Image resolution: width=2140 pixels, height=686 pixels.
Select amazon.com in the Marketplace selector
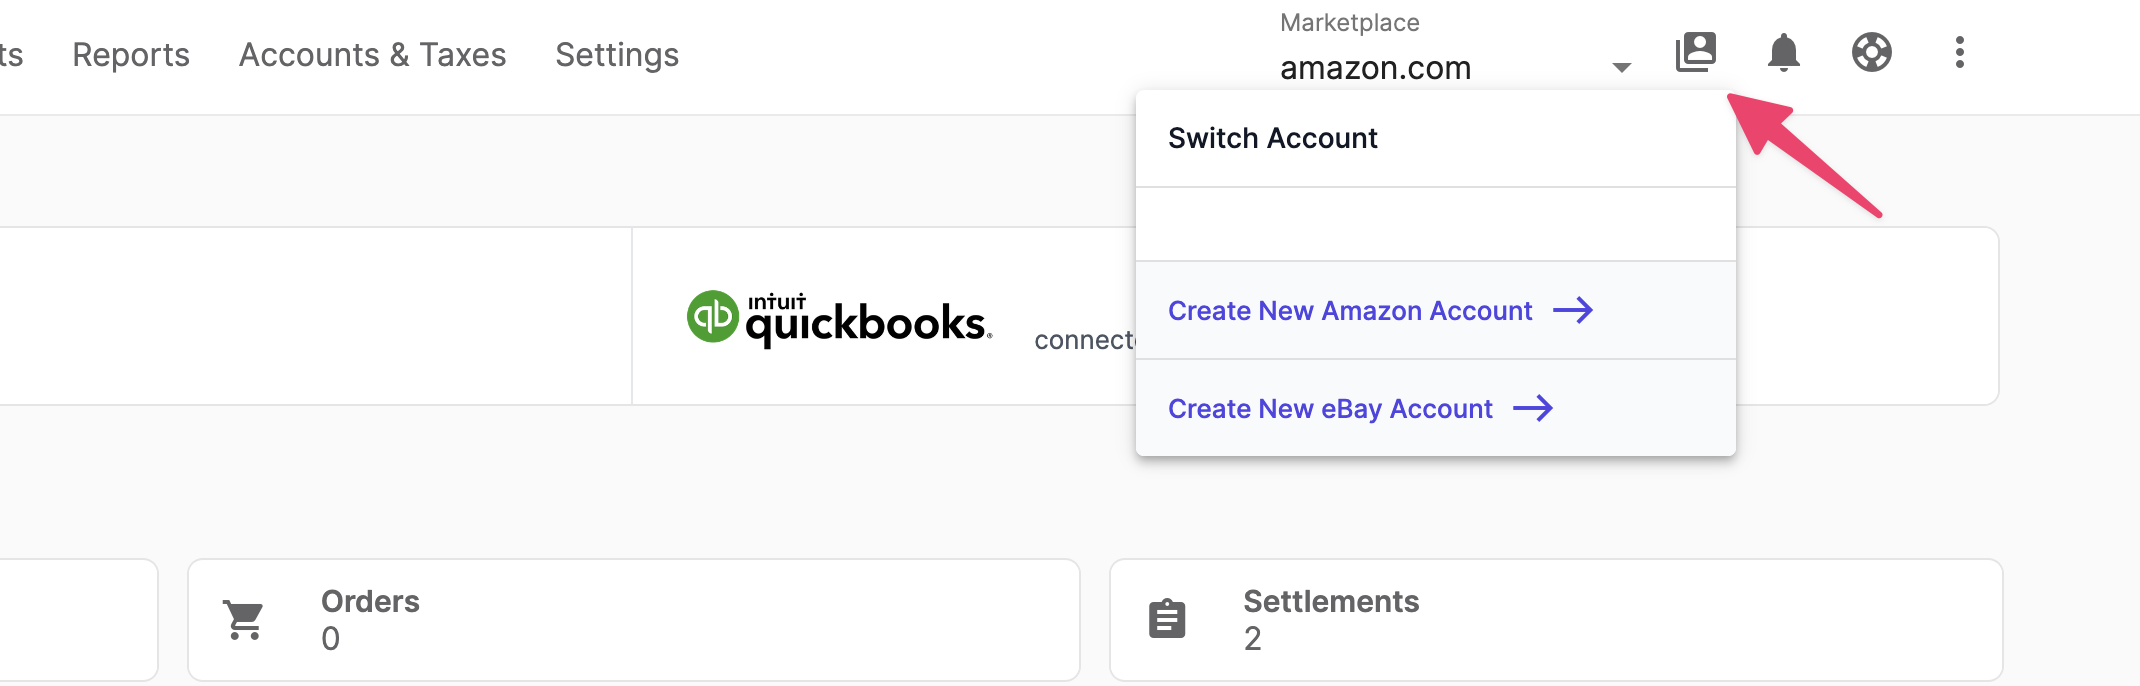coord(1376,68)
